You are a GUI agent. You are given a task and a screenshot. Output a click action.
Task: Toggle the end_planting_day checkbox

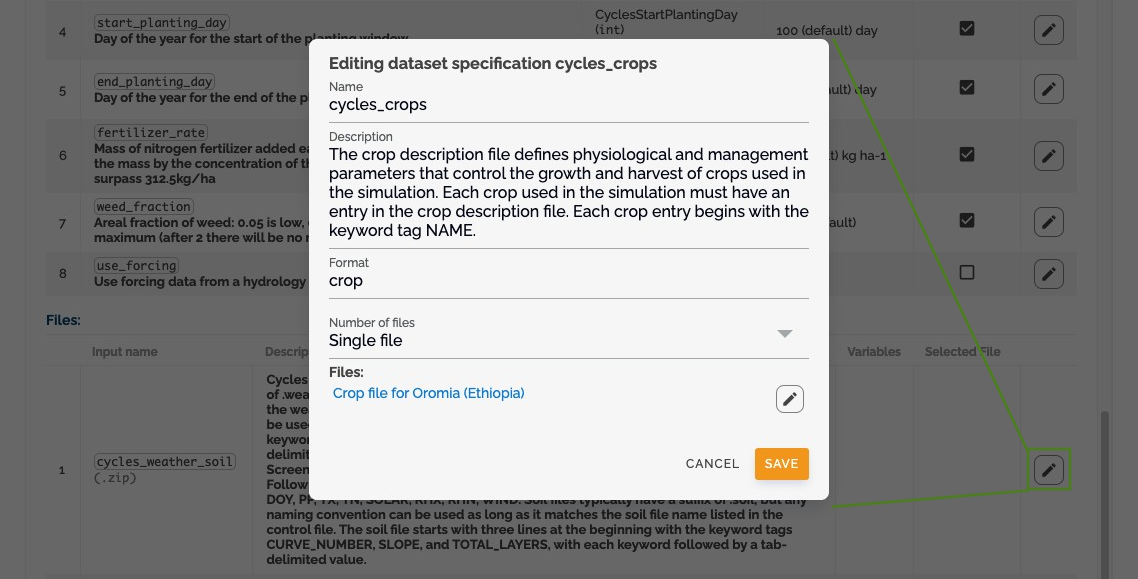967,87
